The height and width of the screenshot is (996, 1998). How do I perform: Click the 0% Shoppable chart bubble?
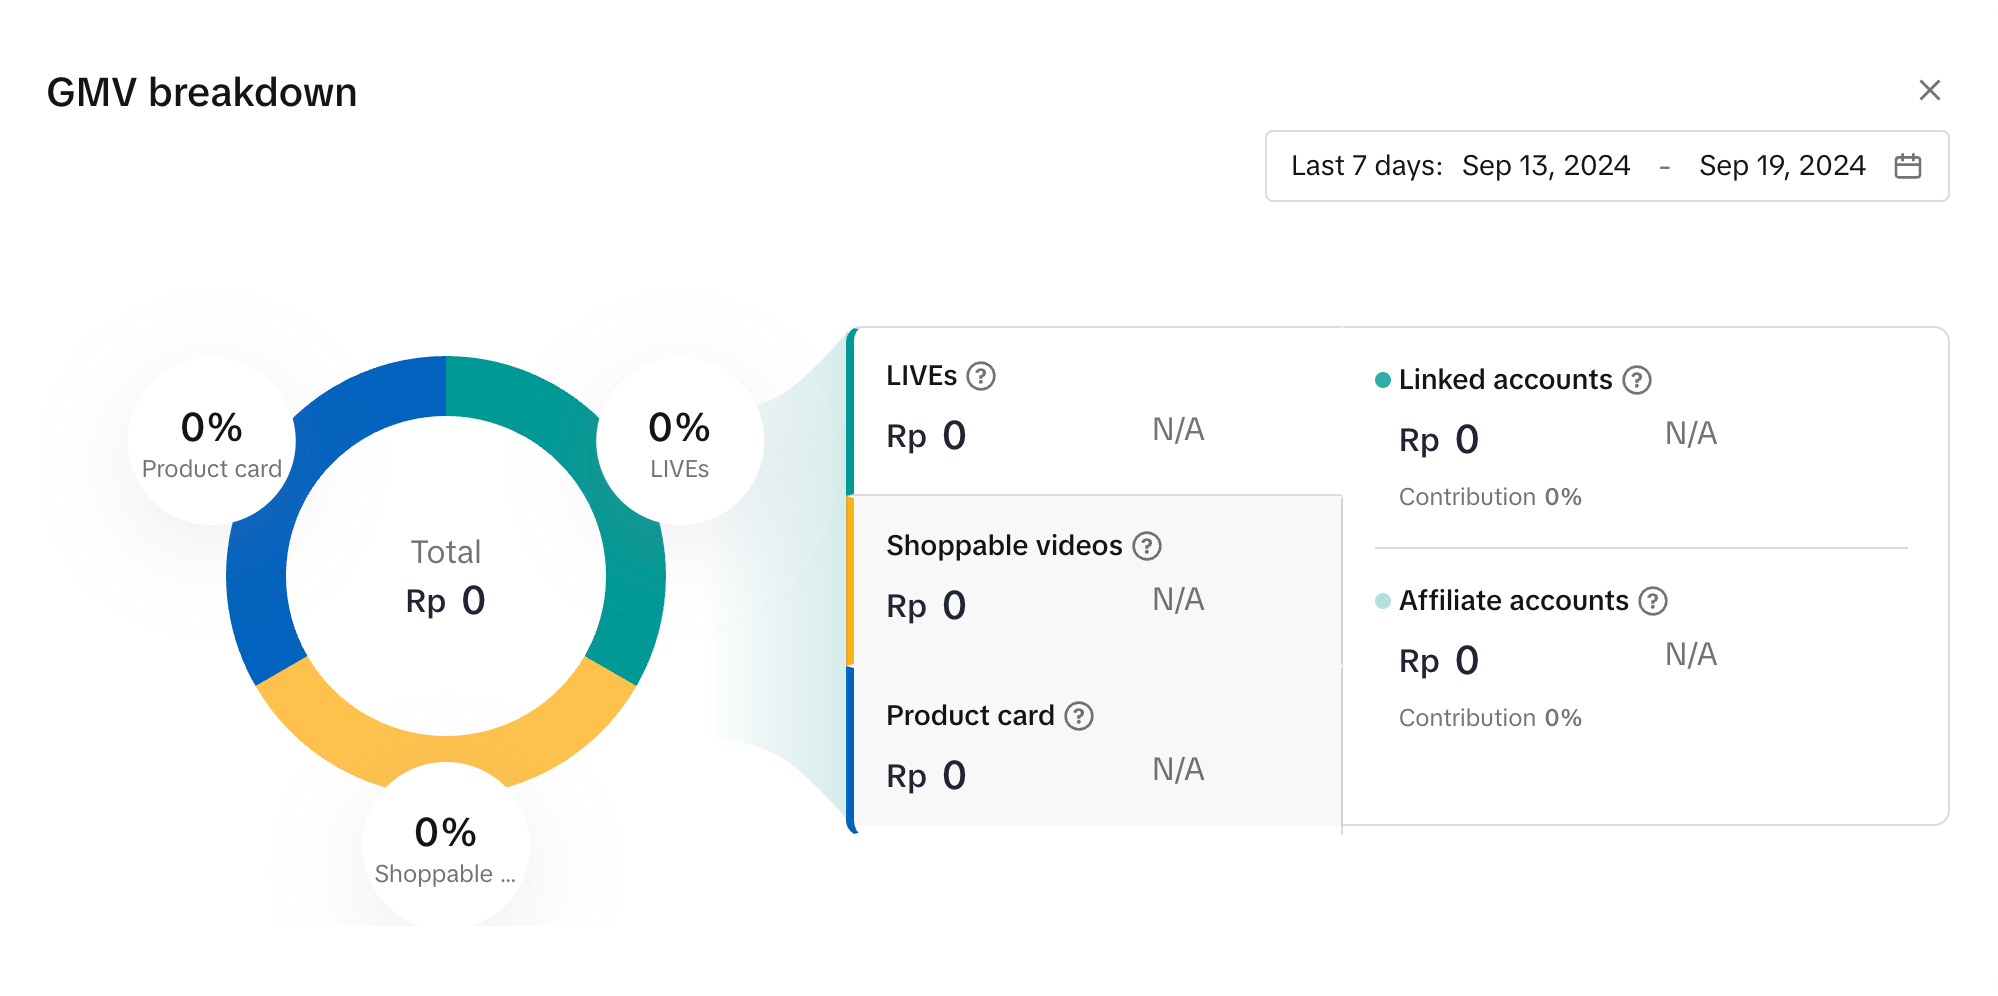(x=445, y=847)
